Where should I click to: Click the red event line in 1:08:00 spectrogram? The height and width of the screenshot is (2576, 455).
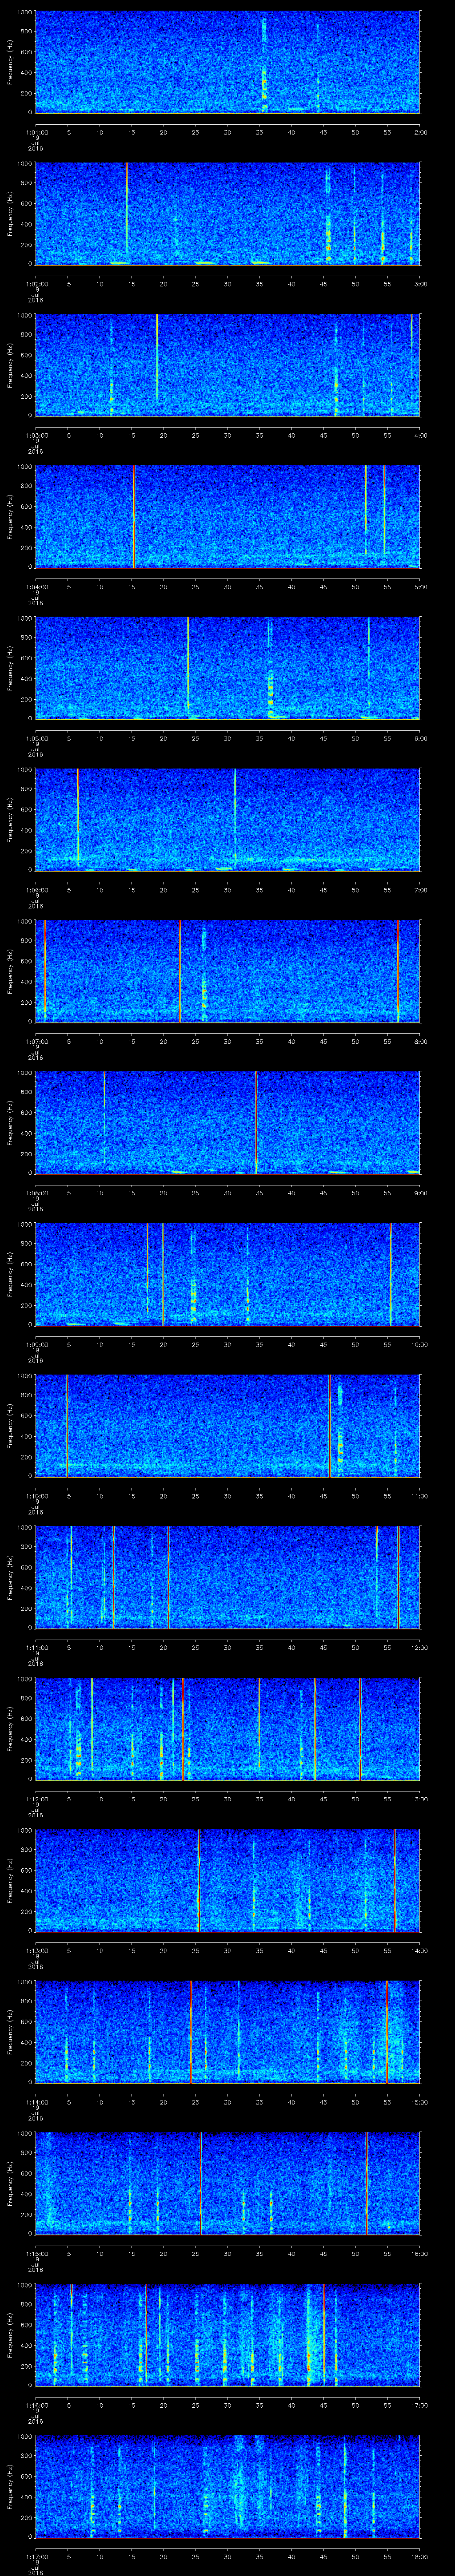[x=256, y=1123]
